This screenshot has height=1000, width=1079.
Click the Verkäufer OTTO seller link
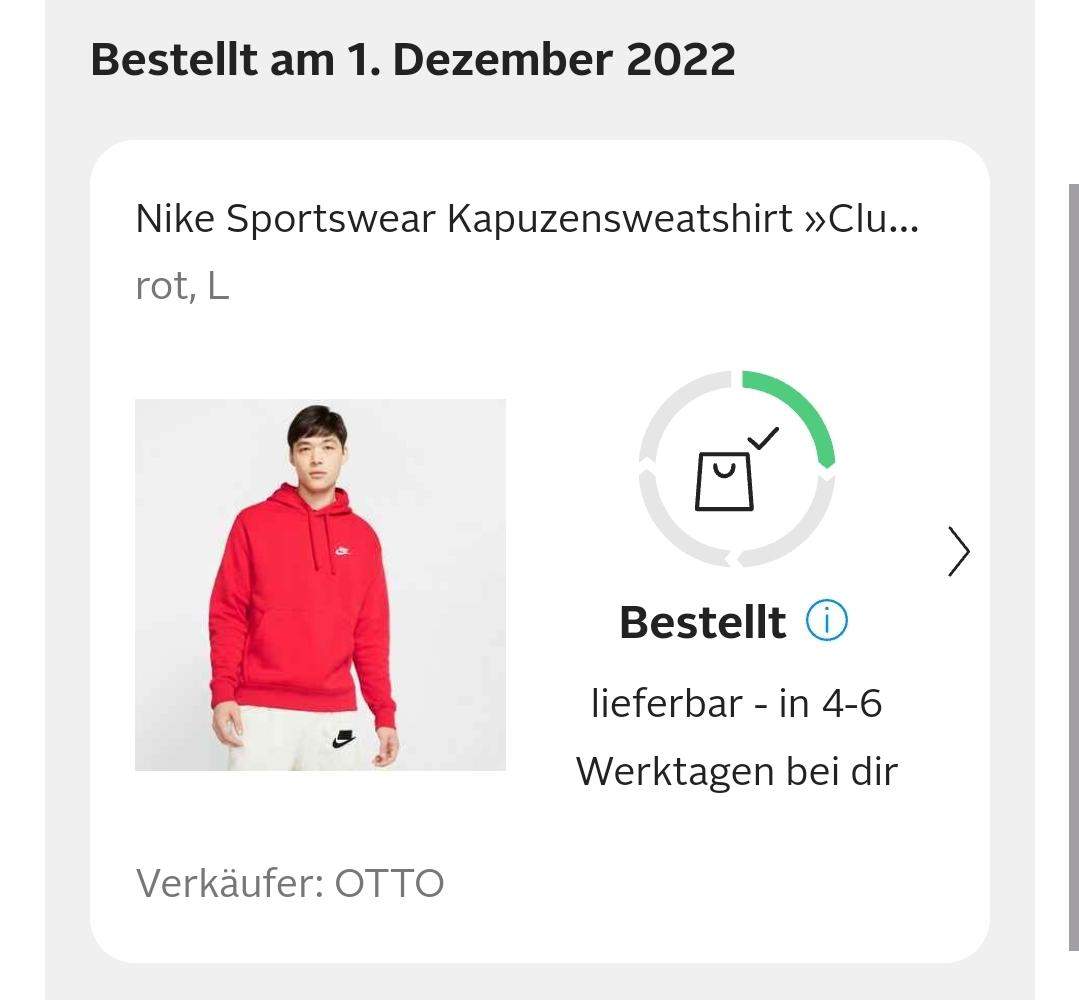pyautogui.click(x=292, y=883)
